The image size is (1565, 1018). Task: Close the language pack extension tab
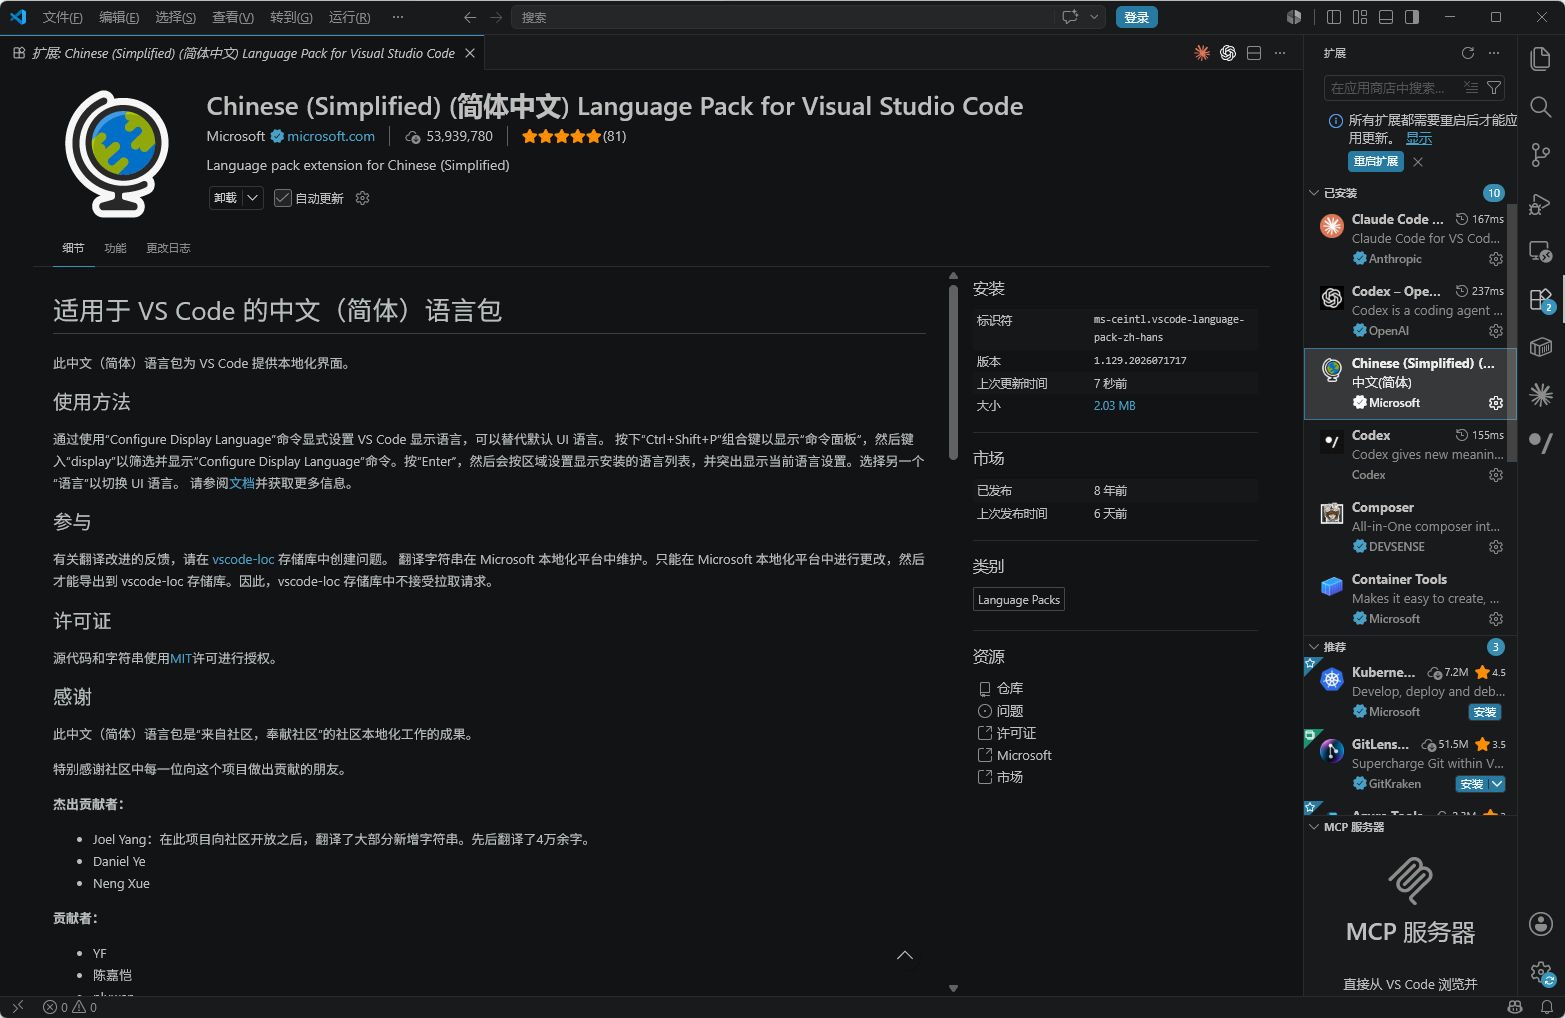[x=470, y=53]
